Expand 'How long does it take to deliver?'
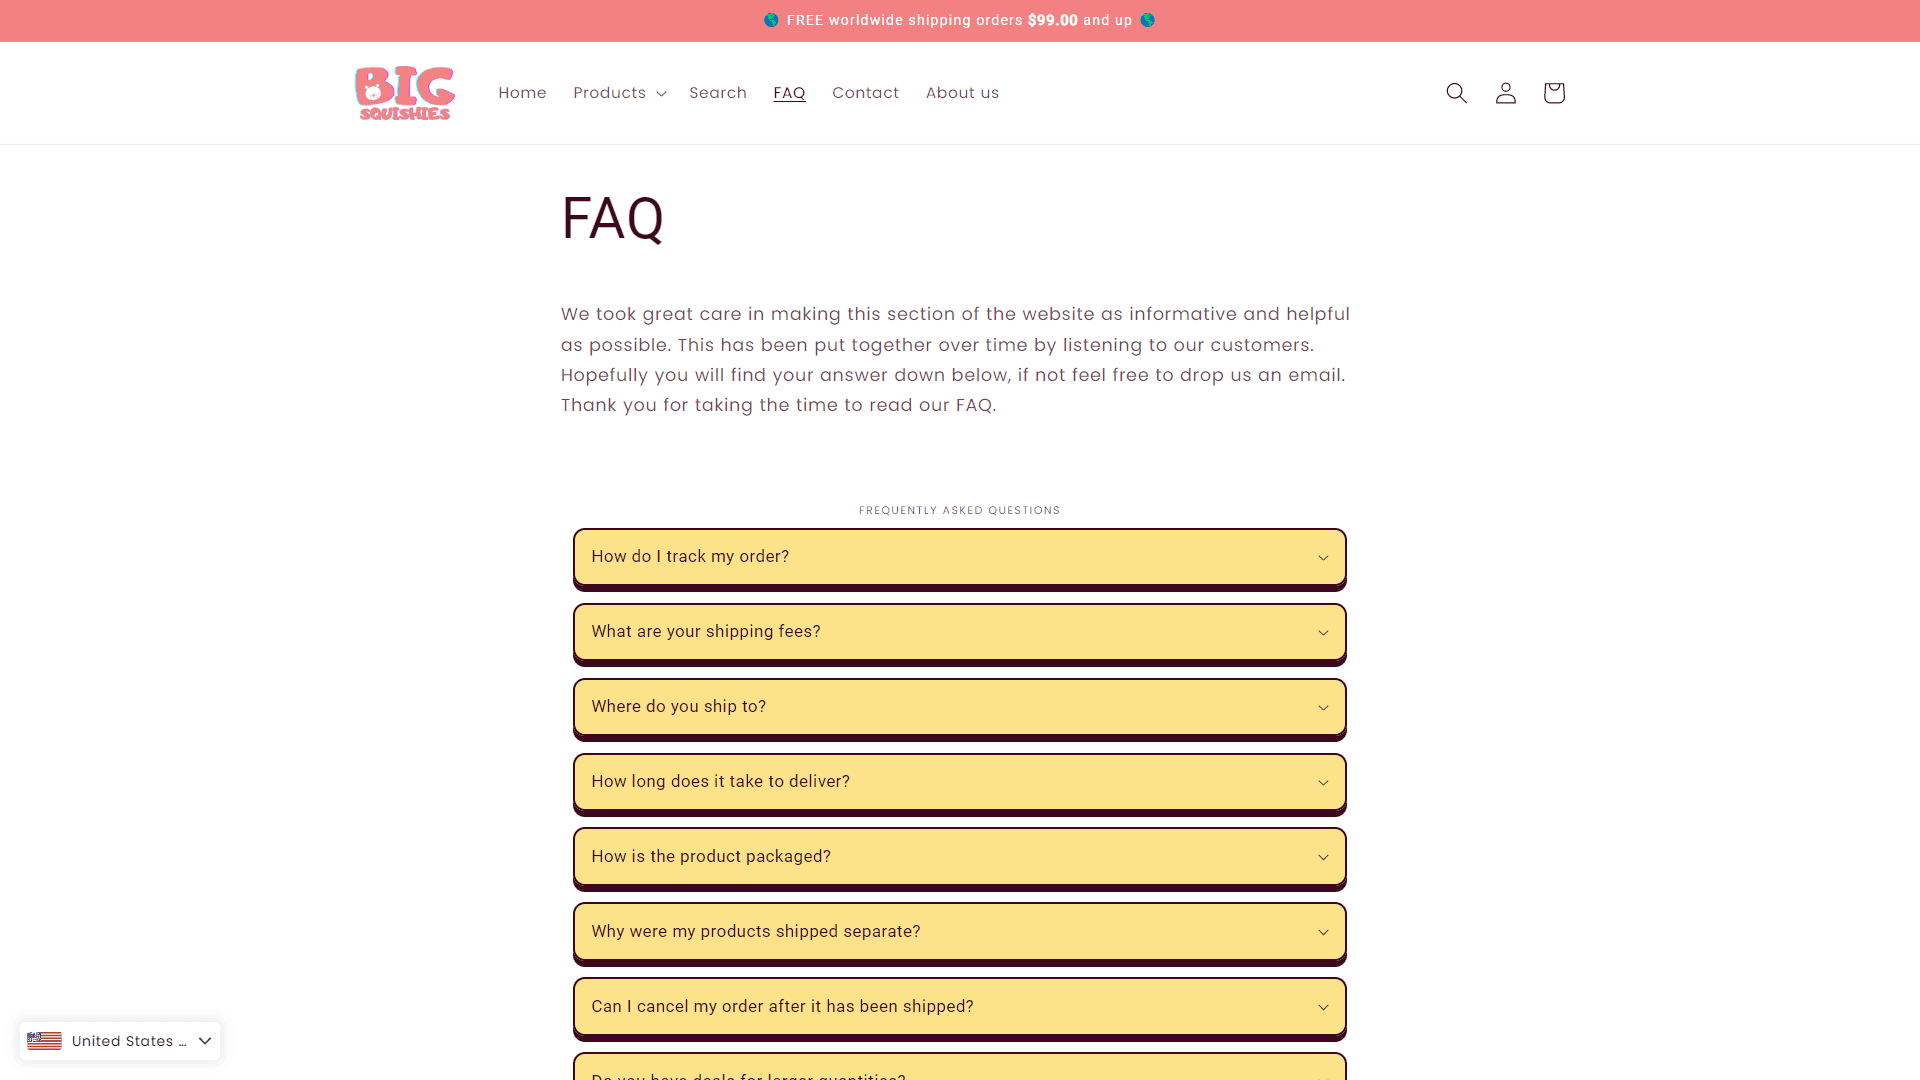 (x=959, y=782)
